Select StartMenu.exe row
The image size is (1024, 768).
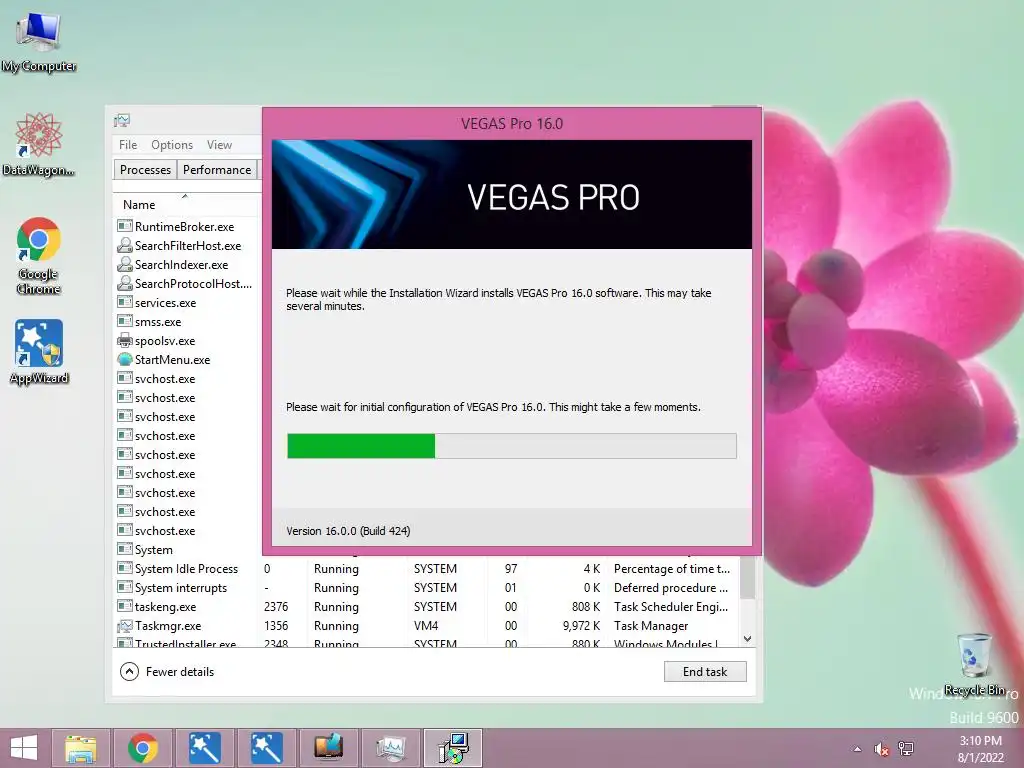187,360
